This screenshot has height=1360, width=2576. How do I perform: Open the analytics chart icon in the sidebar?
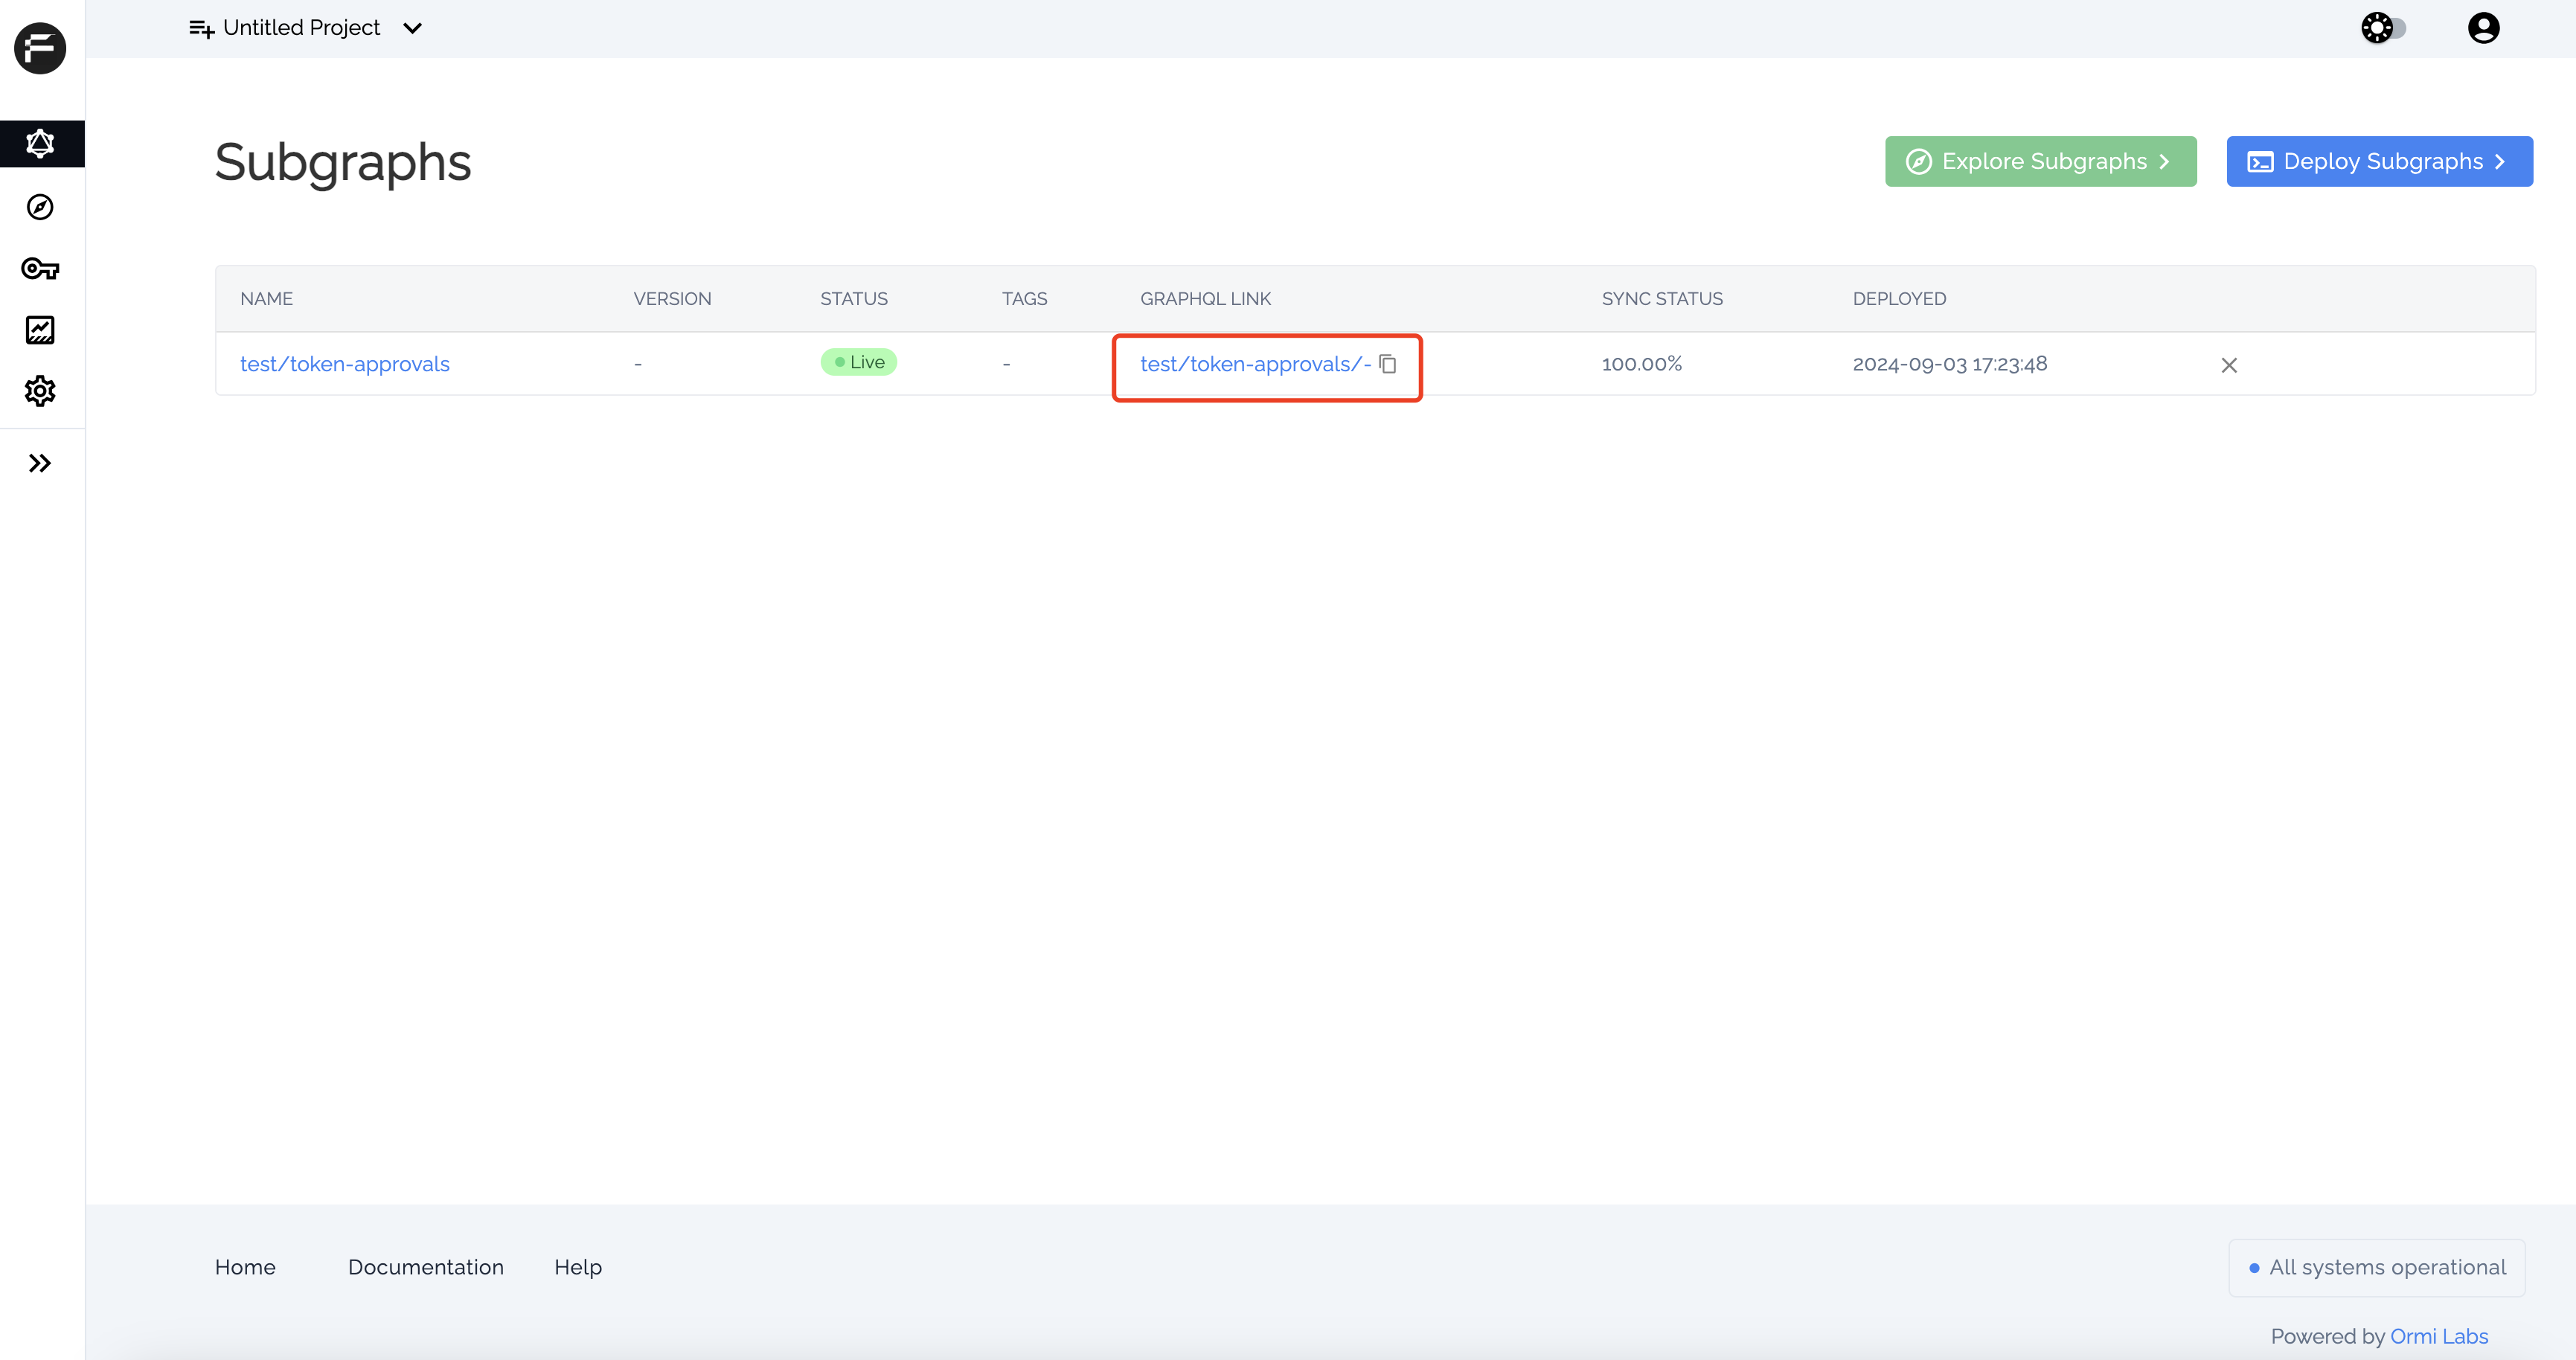(x=40, y=330)
